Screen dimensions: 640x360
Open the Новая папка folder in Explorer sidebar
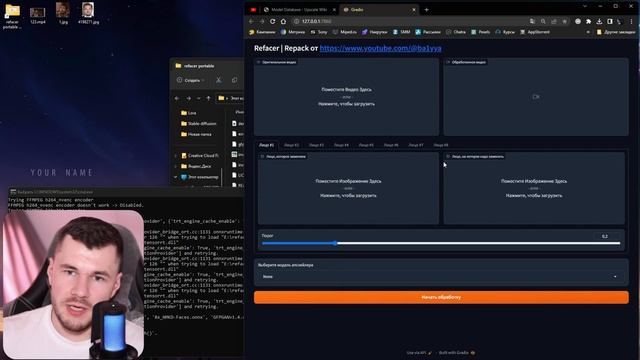click(x=196, y=134)
